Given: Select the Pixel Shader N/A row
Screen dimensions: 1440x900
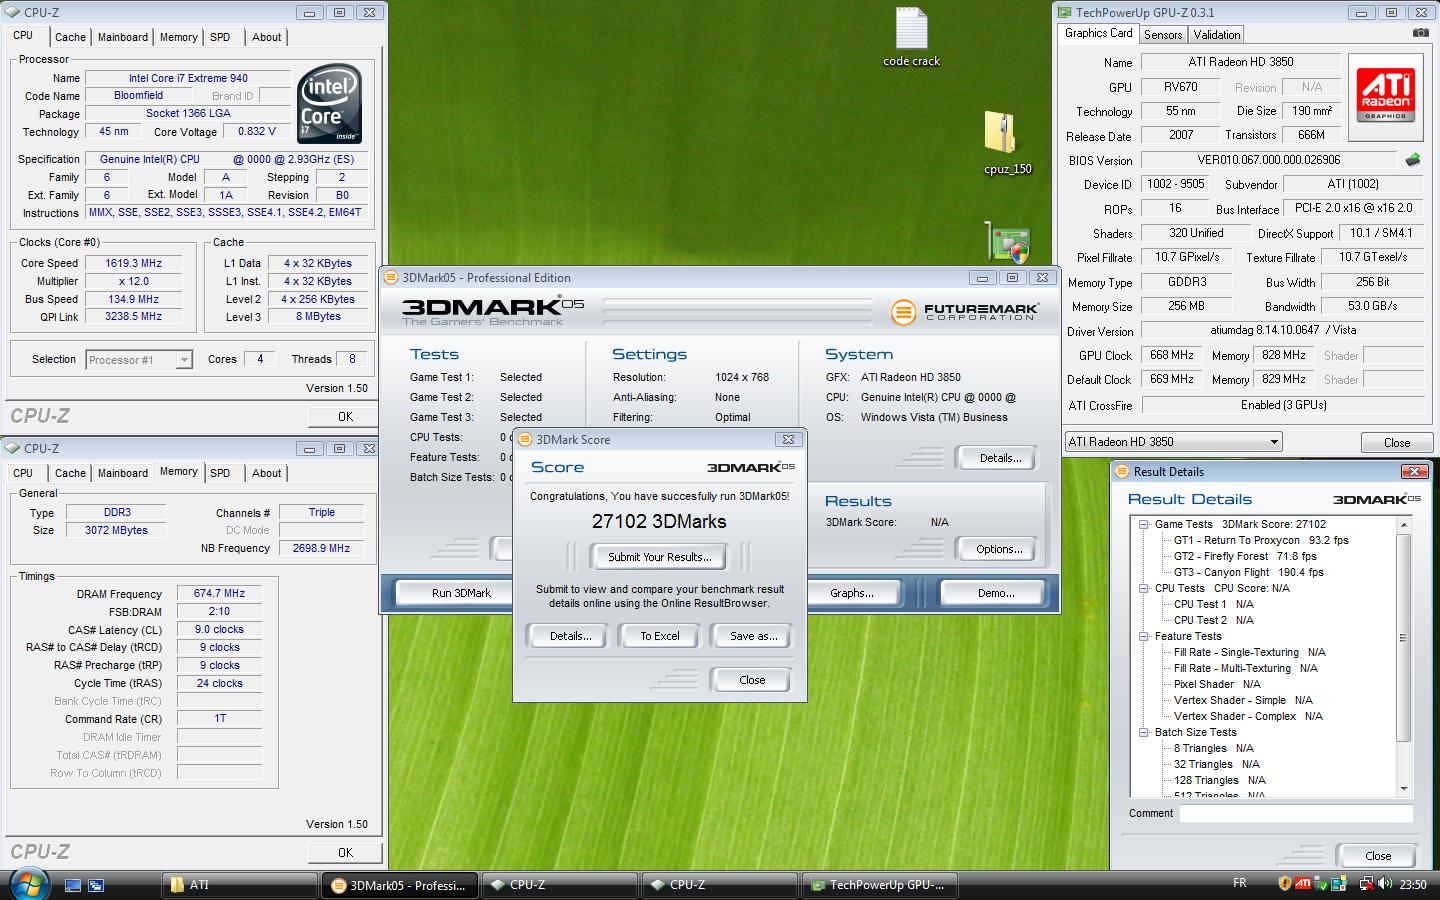Looking at the screenshot, I should (x=1217, y=684).
